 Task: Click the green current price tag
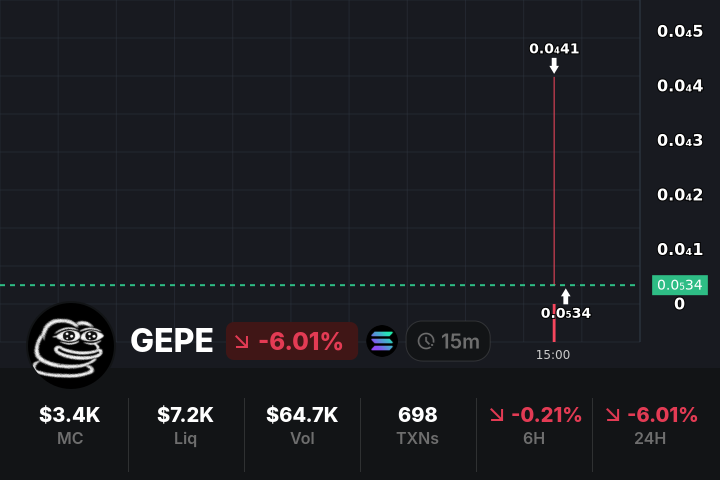tap(679, 285)
